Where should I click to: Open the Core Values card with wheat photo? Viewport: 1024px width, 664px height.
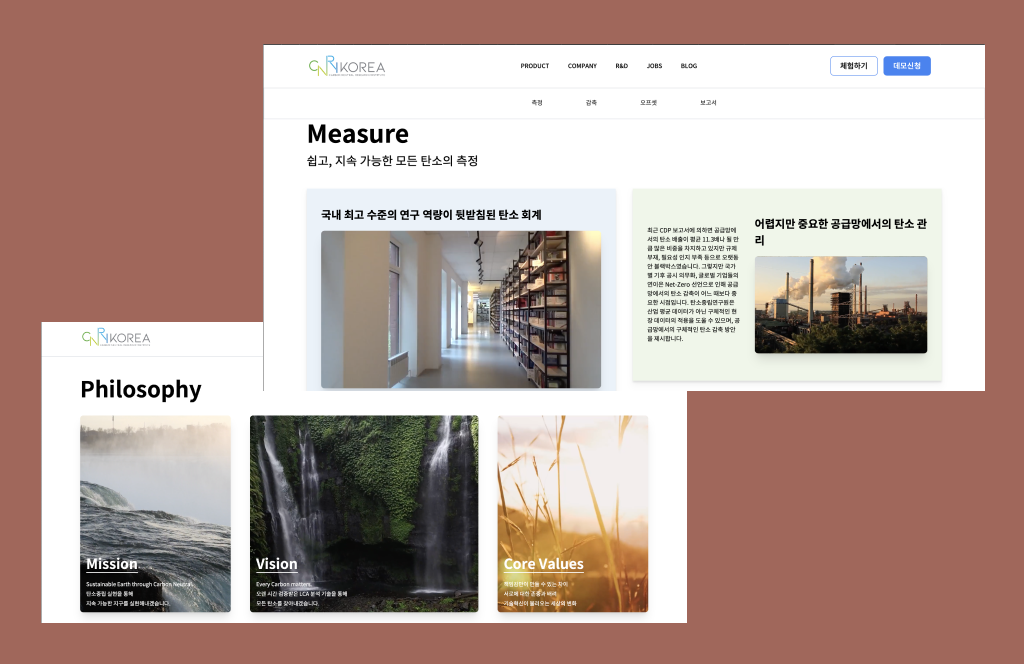(x=573, y=513)
